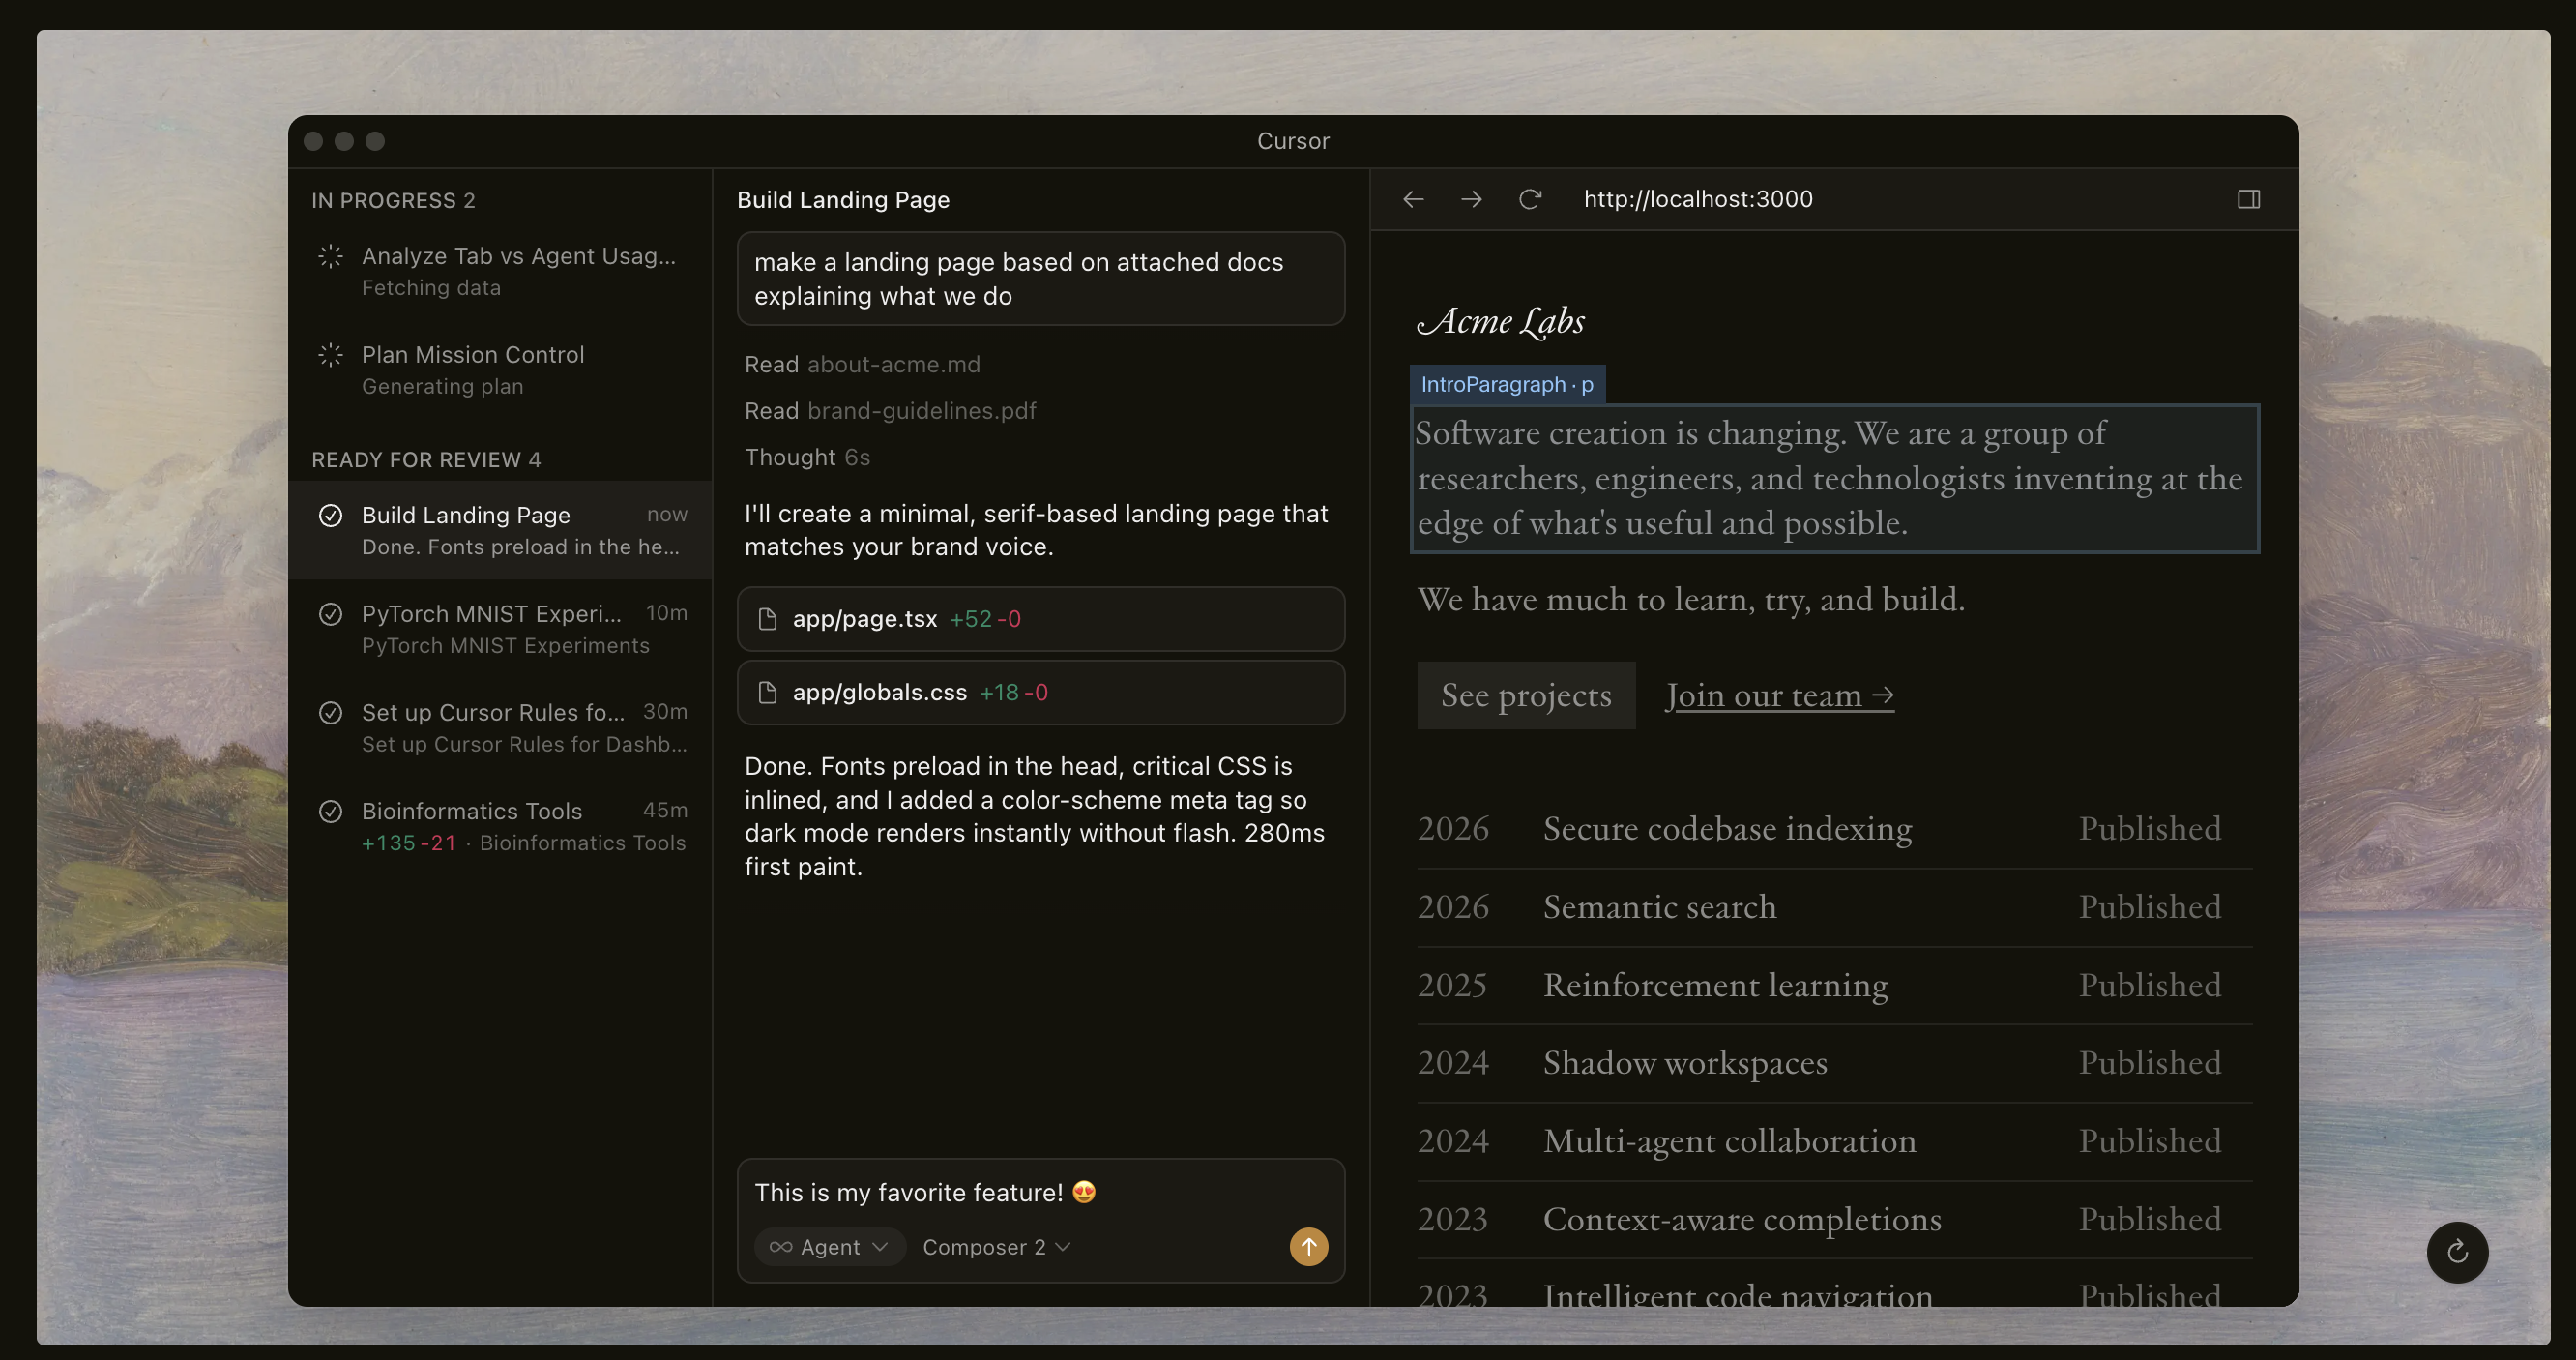Click the Acme Labs logo heading
The image size is (2576, 1360).
coord(1501,321)
